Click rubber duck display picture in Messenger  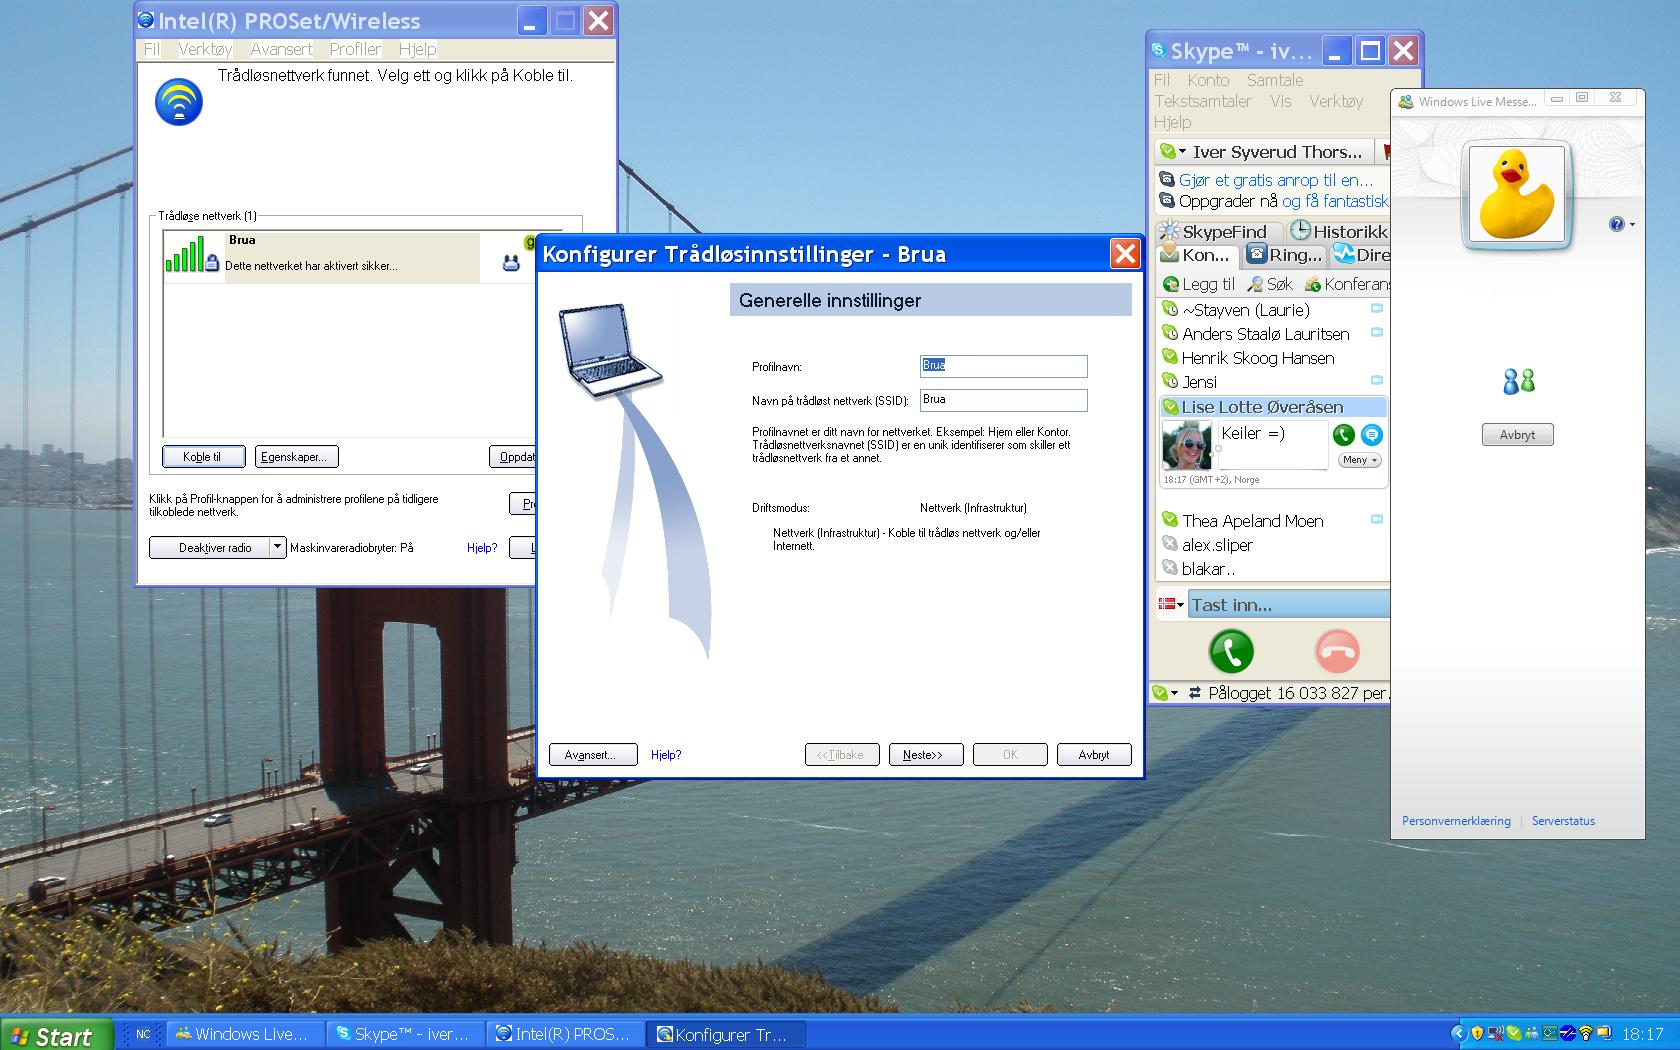click(1516, 196)
